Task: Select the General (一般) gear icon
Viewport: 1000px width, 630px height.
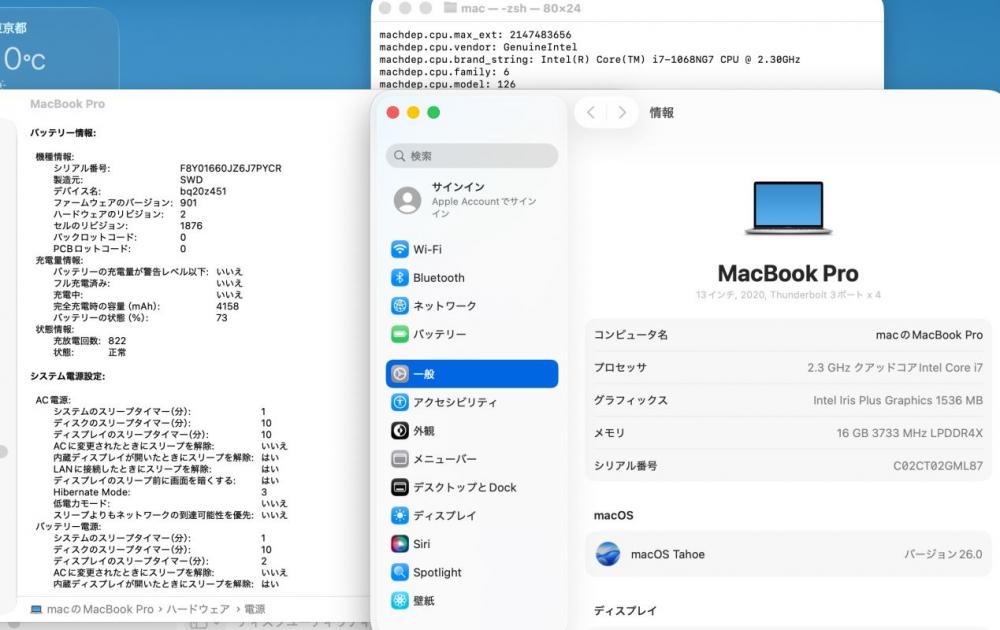Action: 400,374
